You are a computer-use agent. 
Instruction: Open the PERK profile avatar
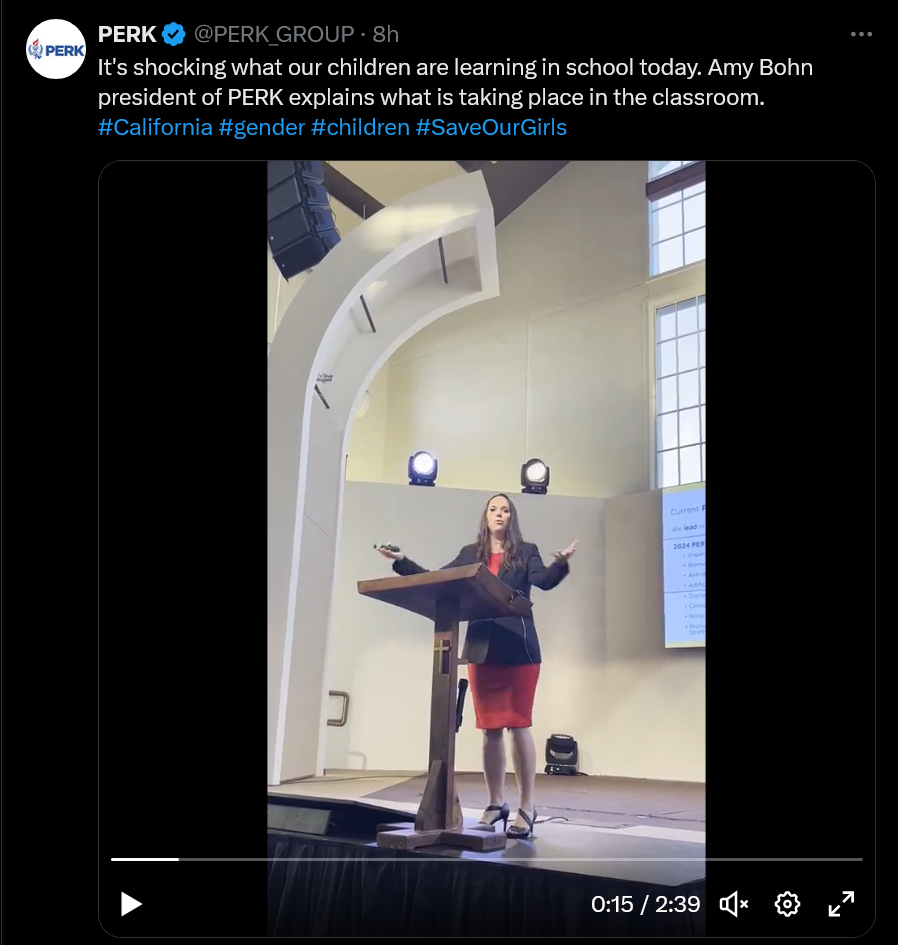[56, 49]
